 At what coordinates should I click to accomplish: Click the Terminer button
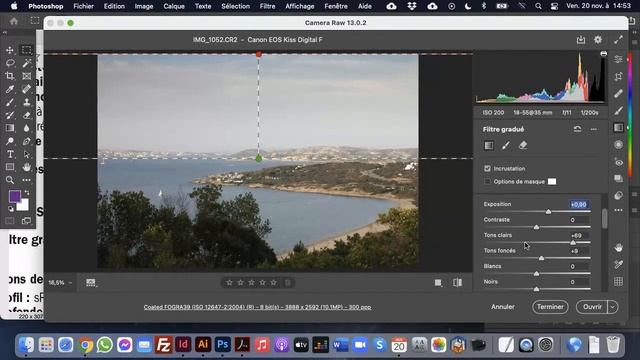coord(550,307)
